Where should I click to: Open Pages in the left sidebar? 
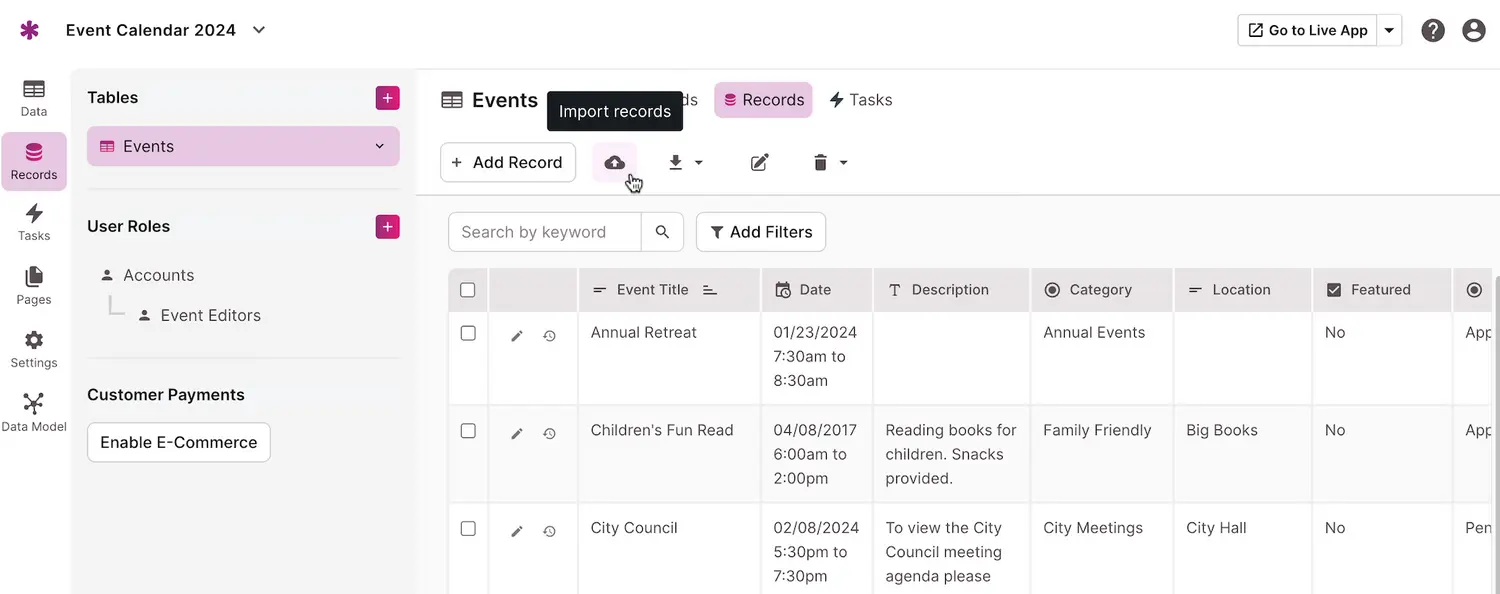pyautogui.click(x=34, y=285)
